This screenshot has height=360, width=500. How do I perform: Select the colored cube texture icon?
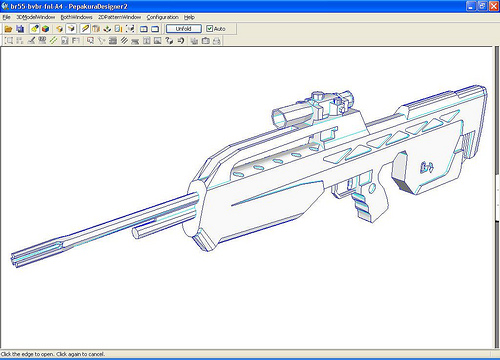[x=46, y=29]
